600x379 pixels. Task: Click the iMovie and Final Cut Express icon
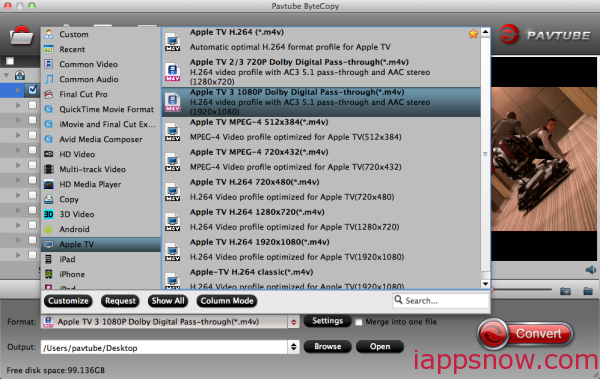coord(49,124)
